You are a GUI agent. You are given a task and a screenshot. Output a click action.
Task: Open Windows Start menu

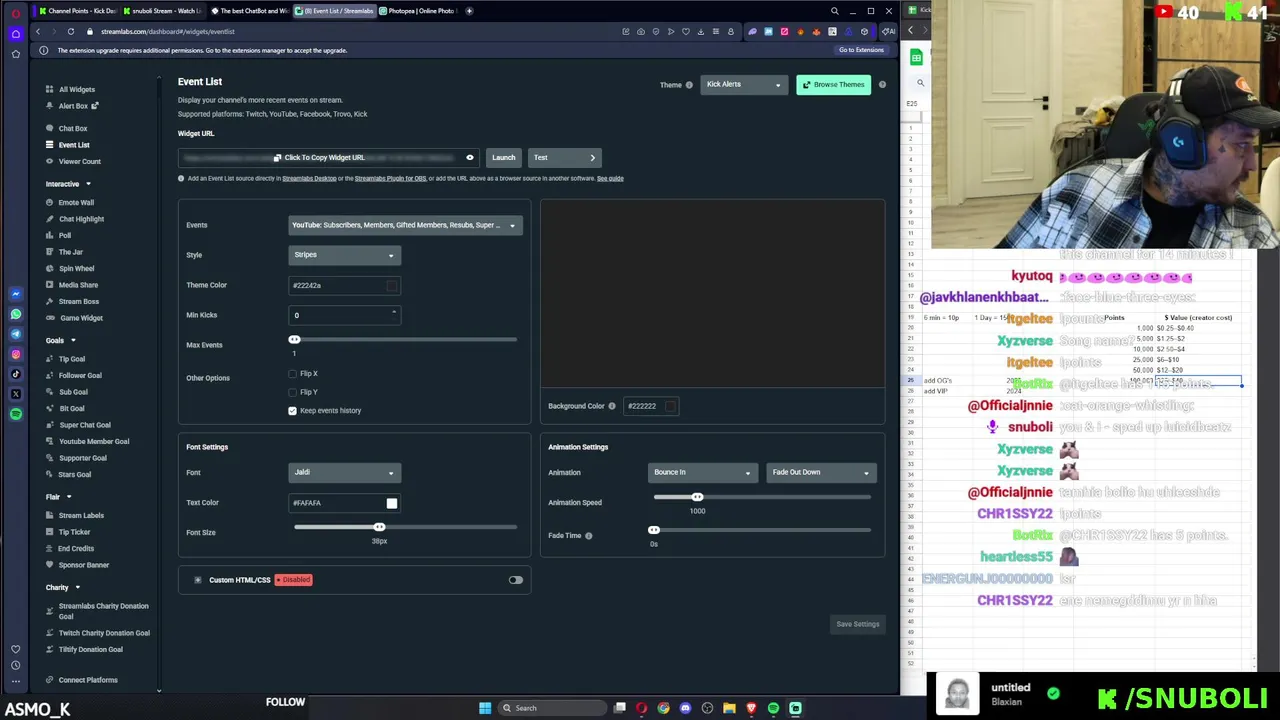(485, 708)
